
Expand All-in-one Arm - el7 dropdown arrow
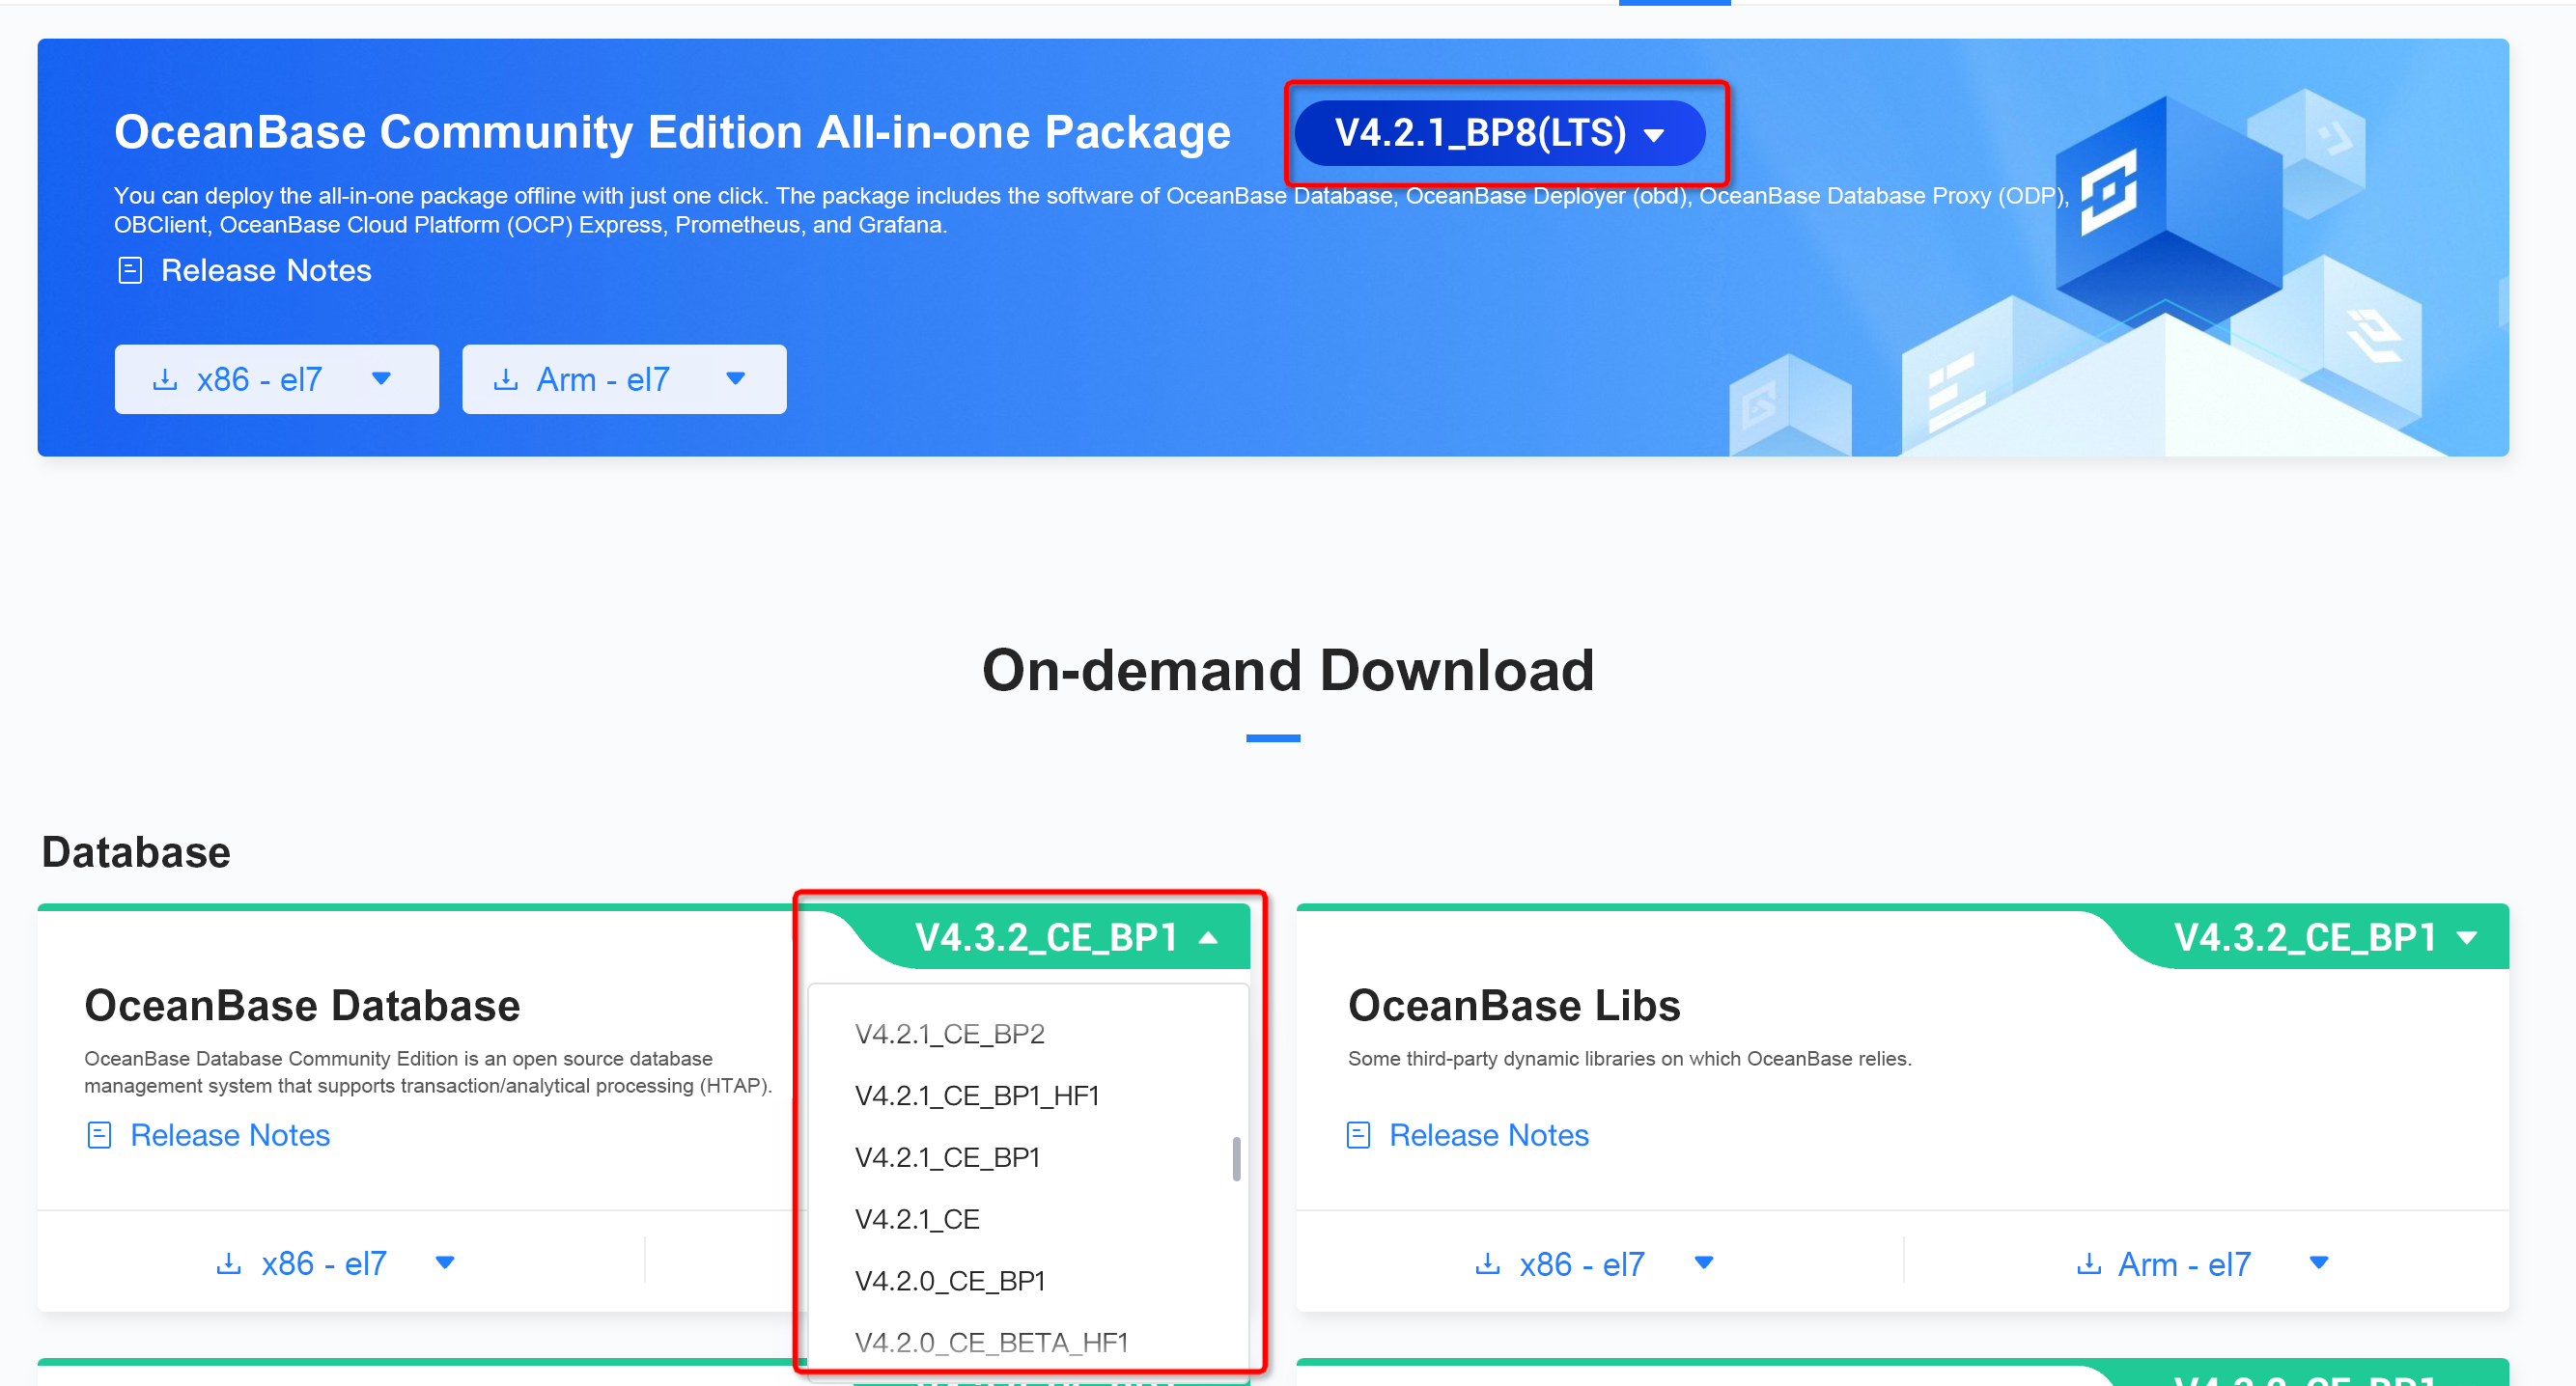click(x=735, y=378)
